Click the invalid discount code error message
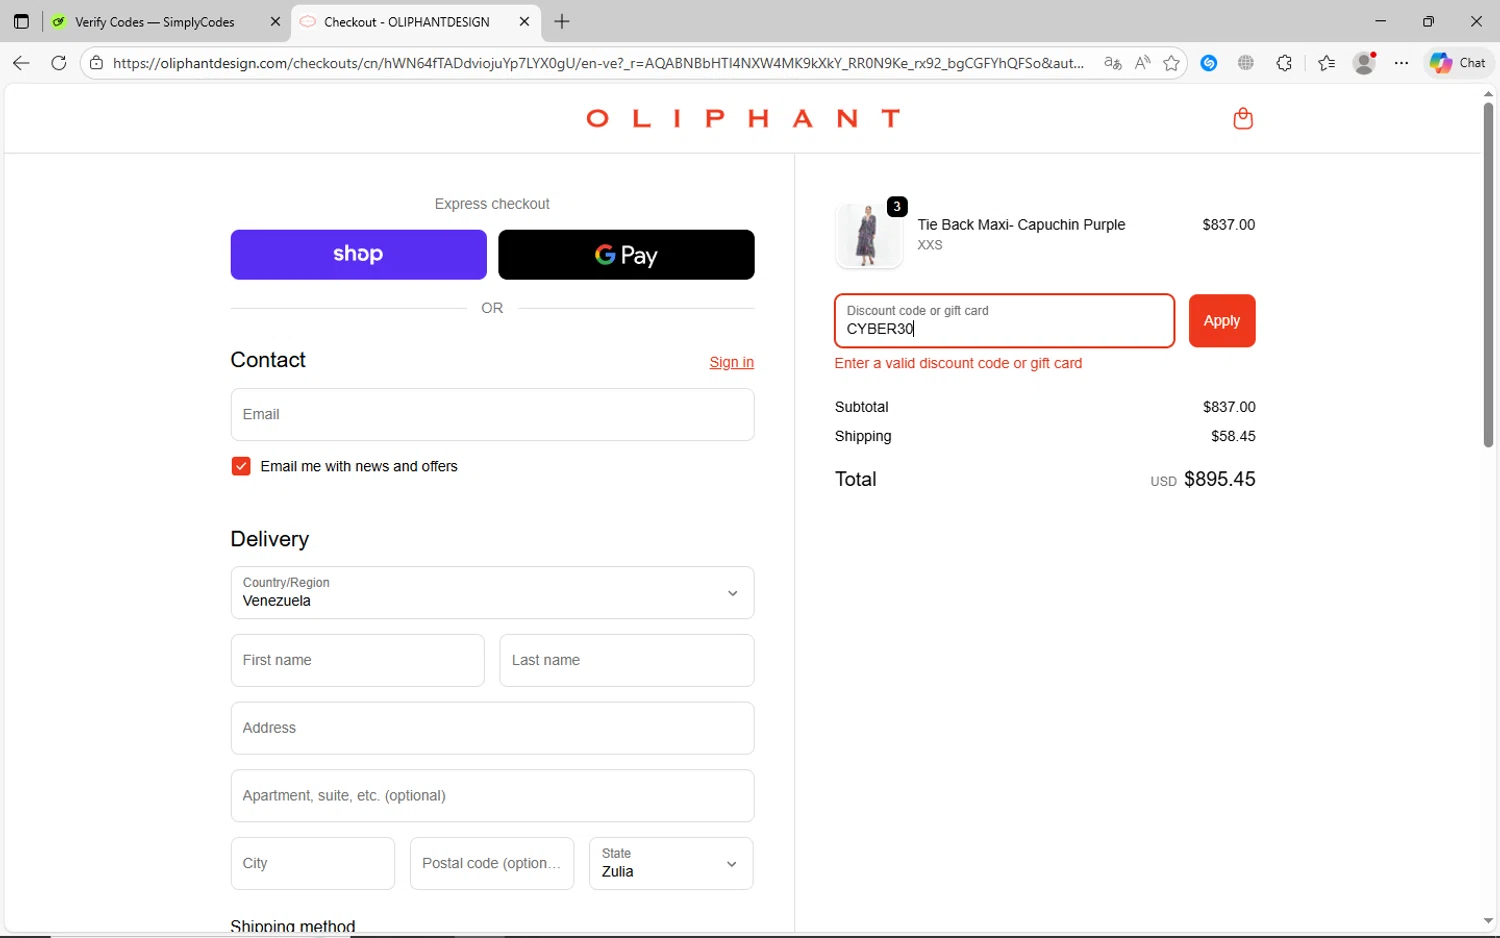The image size is (1500, 938). (958, 363)
